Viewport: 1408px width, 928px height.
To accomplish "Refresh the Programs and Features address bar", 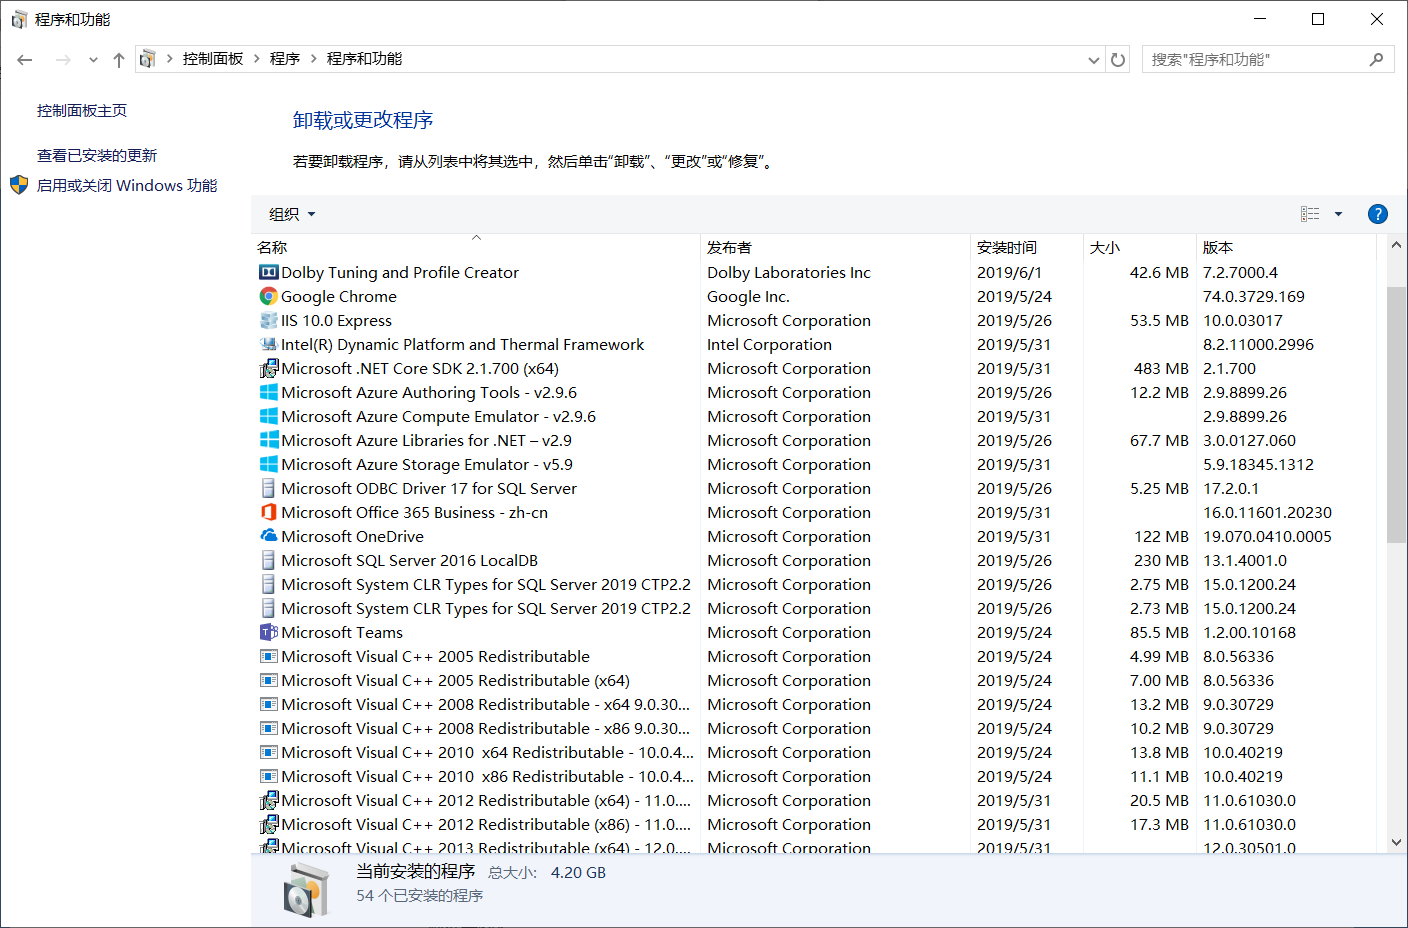I will 1118,60.
